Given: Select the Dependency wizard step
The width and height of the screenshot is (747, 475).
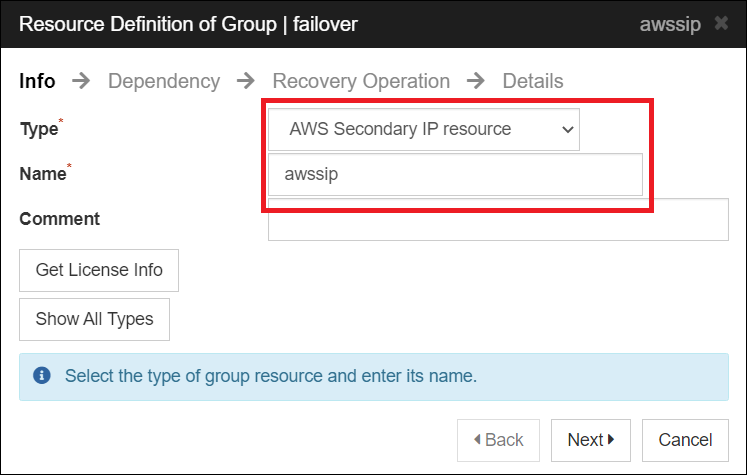Looking at the screenshot, I should [164, 81].
